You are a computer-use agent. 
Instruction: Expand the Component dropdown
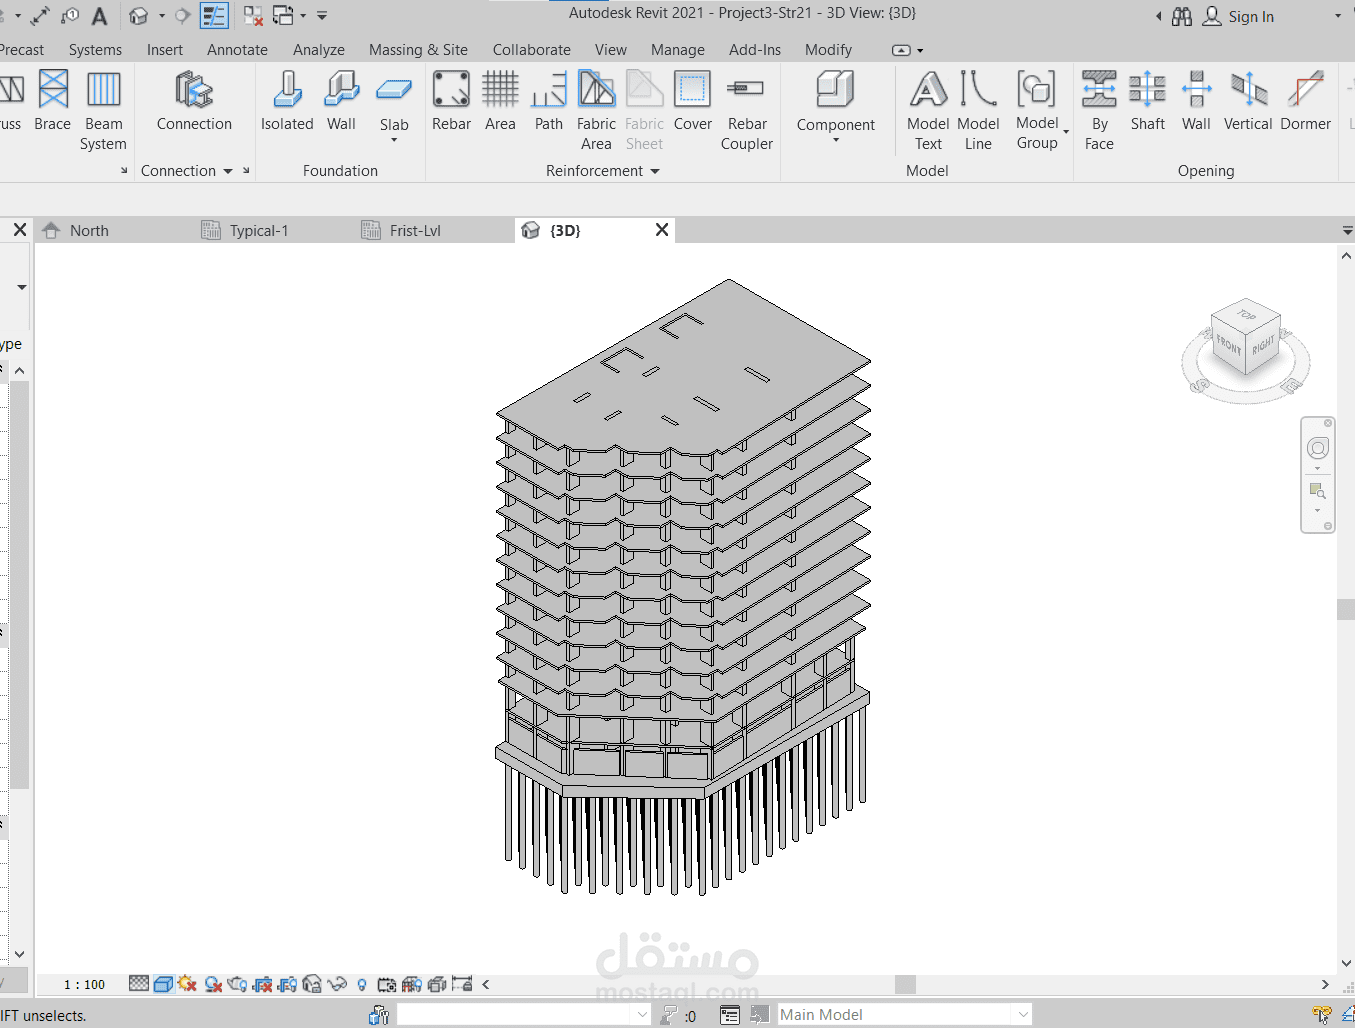pyautogui.click(x=836, y=140)
